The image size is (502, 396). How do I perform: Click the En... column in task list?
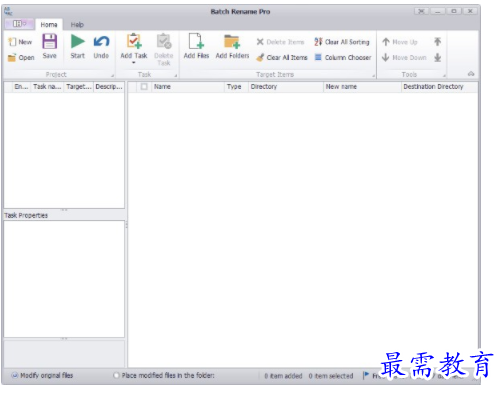point(21,87)
